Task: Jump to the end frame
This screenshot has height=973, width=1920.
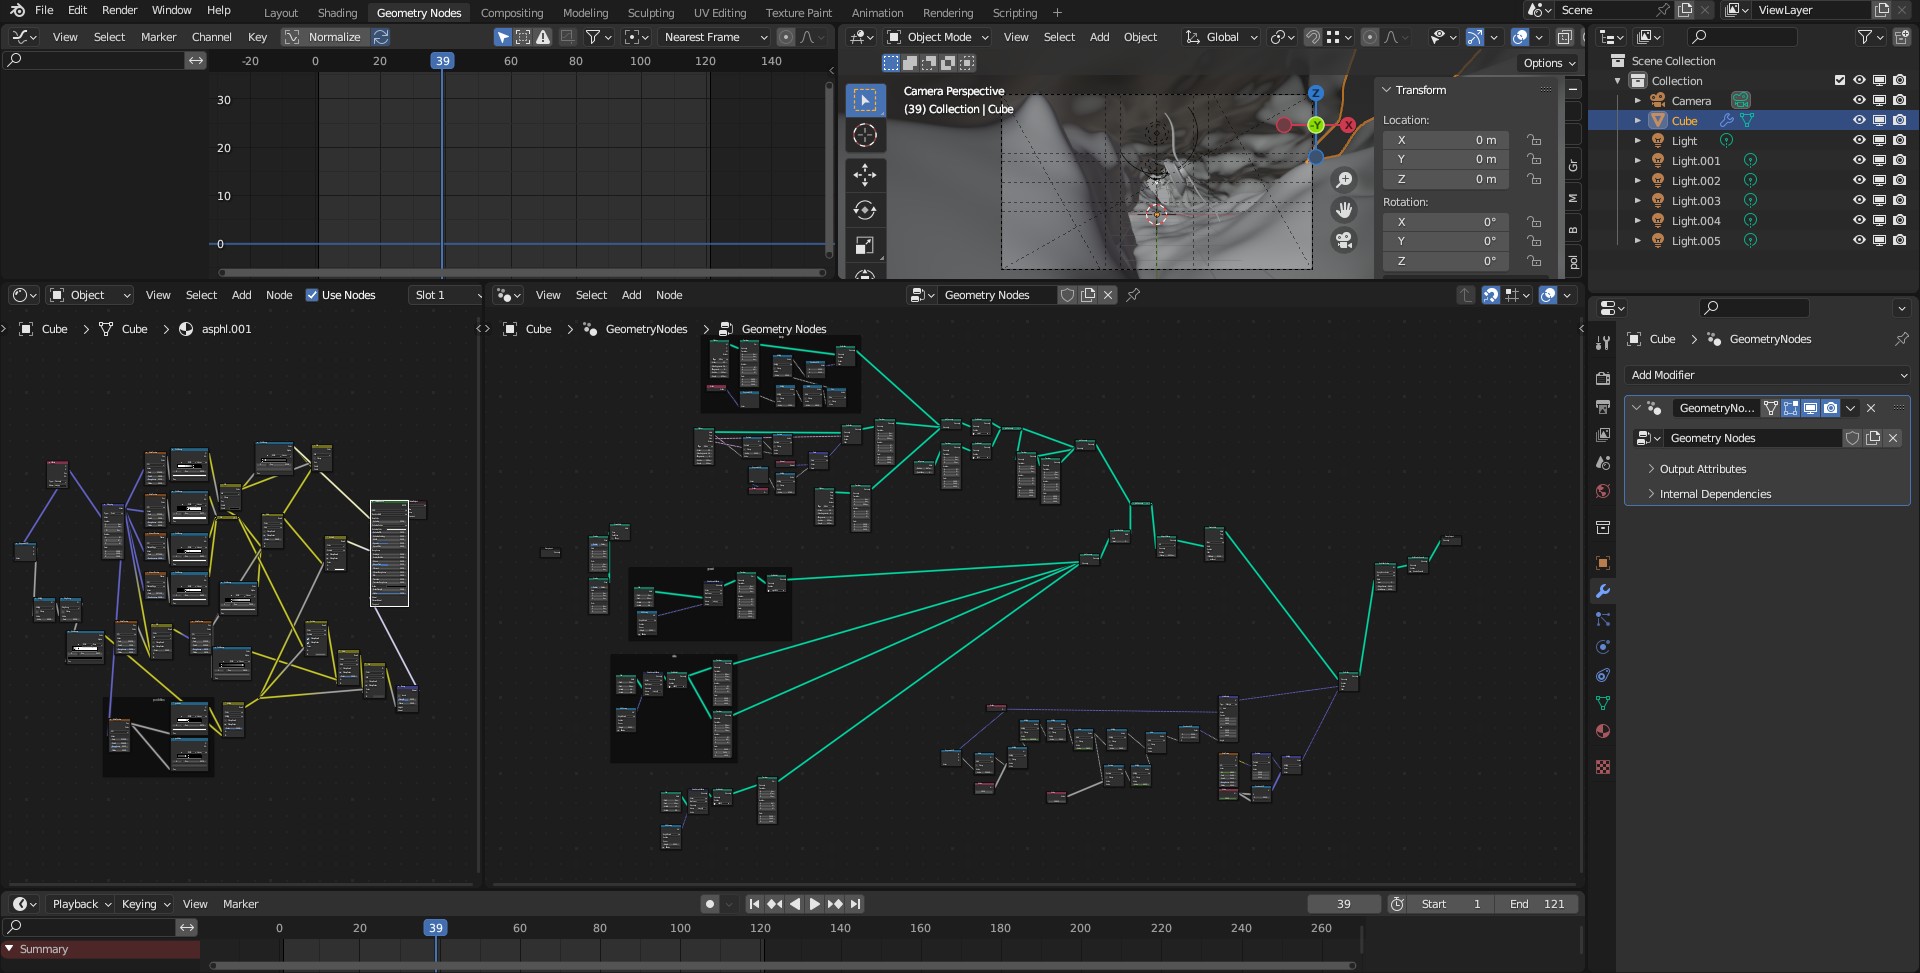Action: tap(855, 904)
